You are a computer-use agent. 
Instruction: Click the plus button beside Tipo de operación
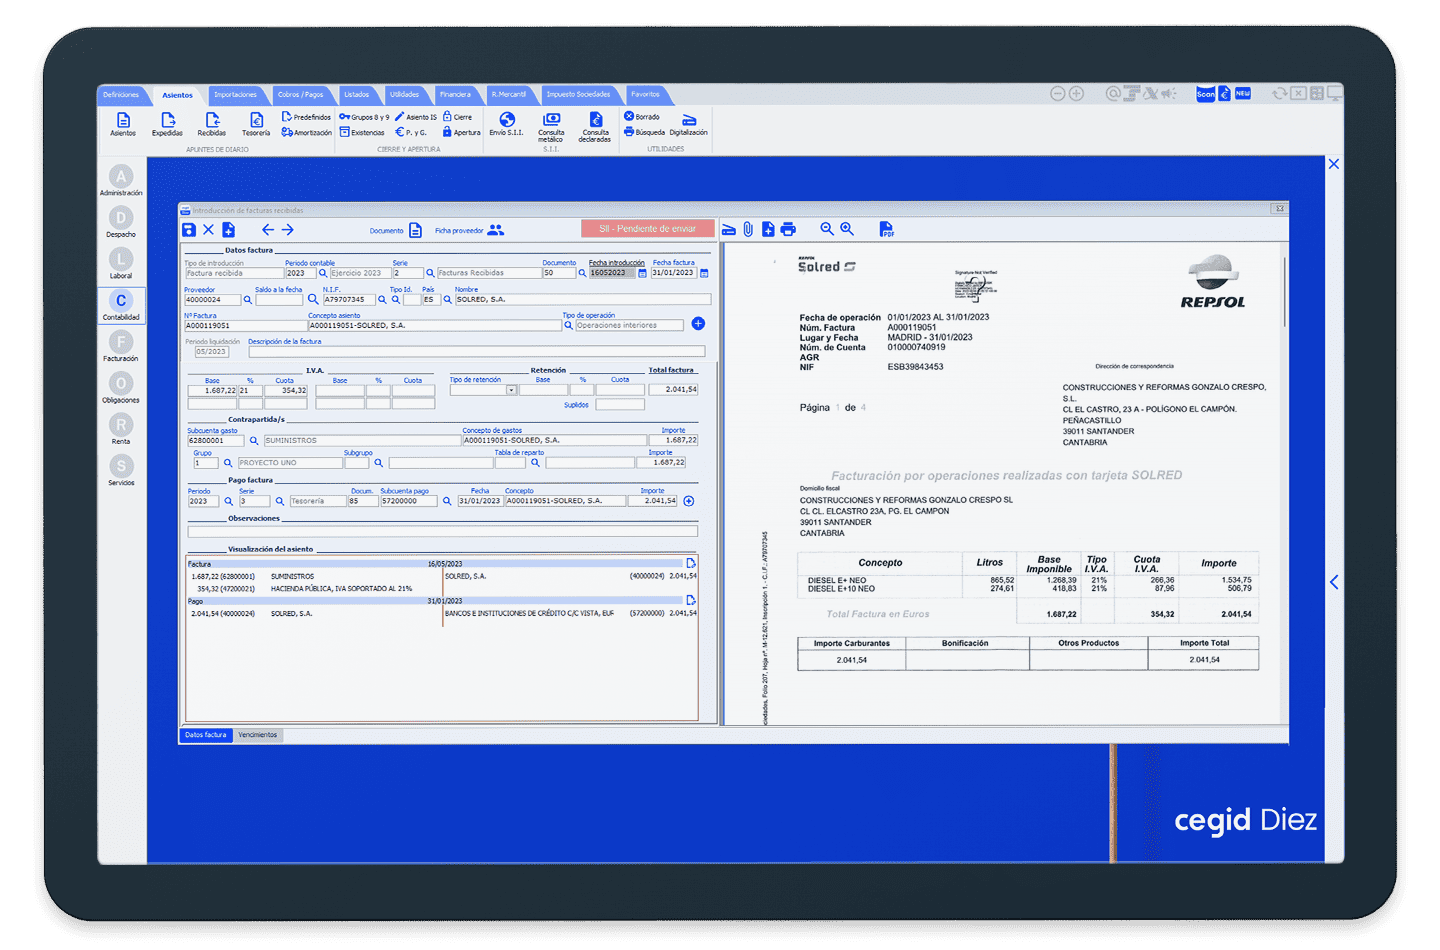coord(698,324)
